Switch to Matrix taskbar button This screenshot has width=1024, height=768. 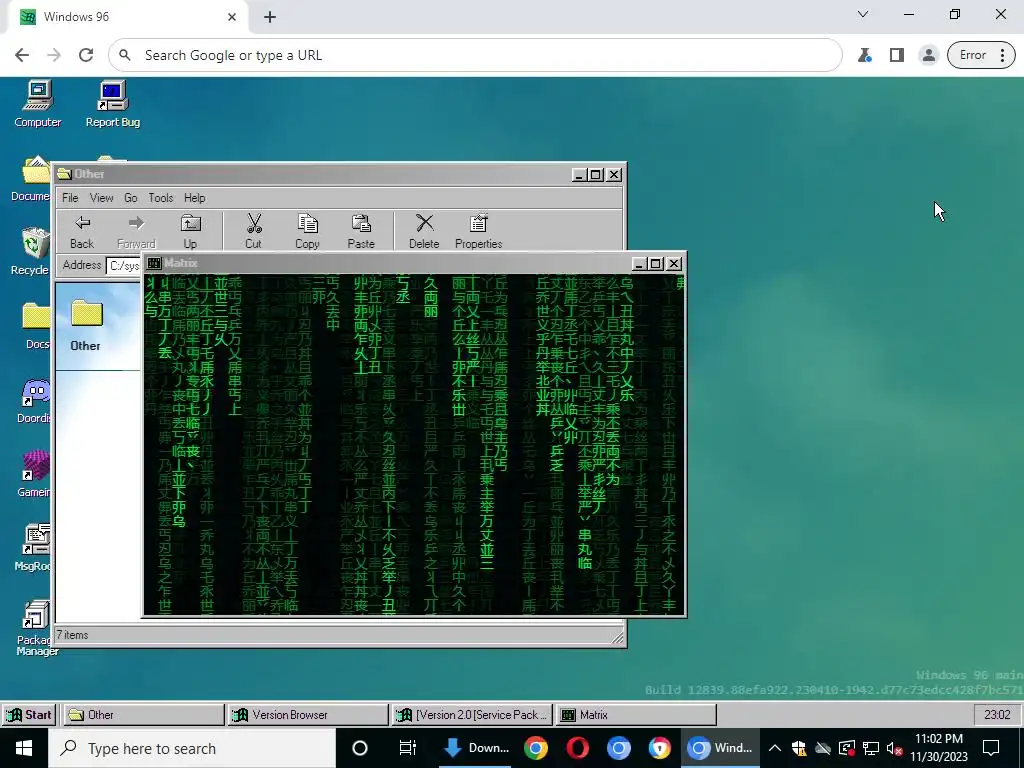[636, 714]
